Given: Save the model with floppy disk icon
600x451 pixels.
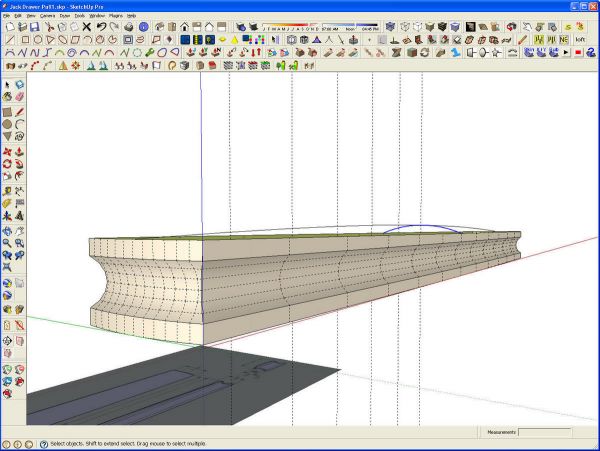Looking at the screenshot, I should click(35, 27).
